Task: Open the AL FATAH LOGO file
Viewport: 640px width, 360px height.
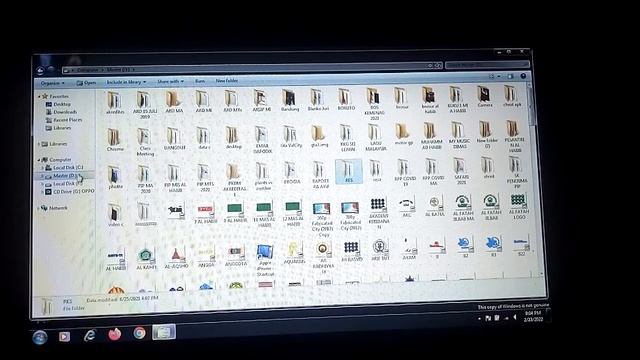Action: click(518, 207)
